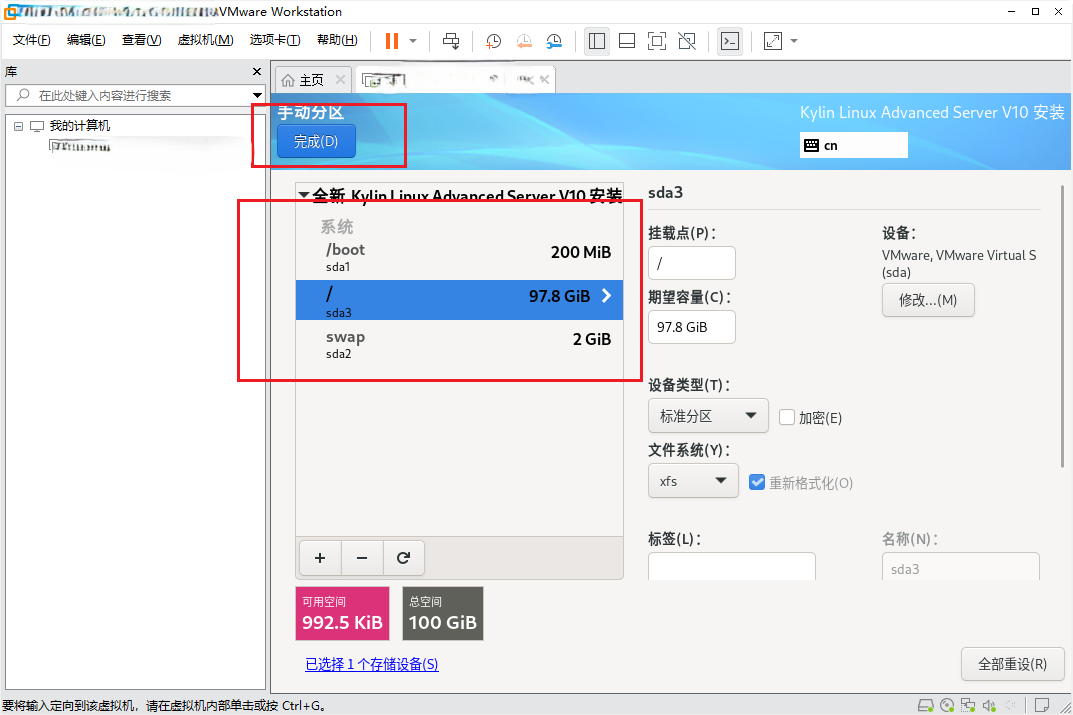Open the 查看(V) menu
Viewport: 1073px width, 715px height.
[142, 40]
